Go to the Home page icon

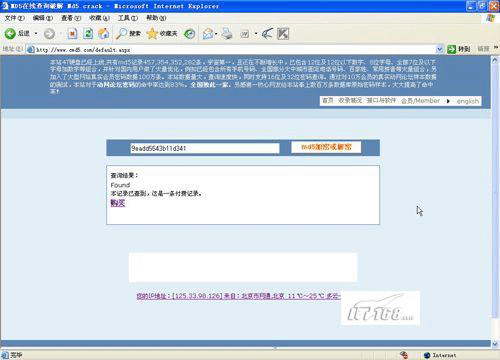pyautogui.click(x=104, y=33)
